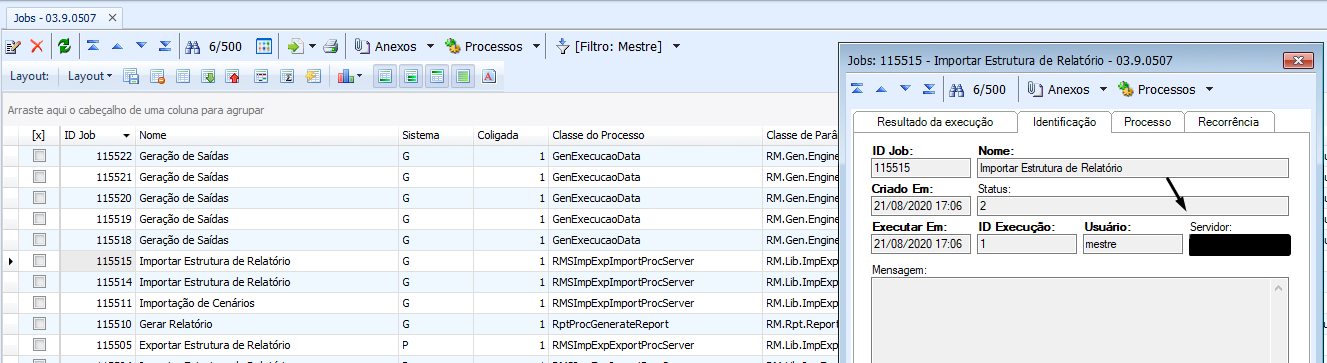Switch to Processo tab

pyautogui.click(x=1147, y=122)
